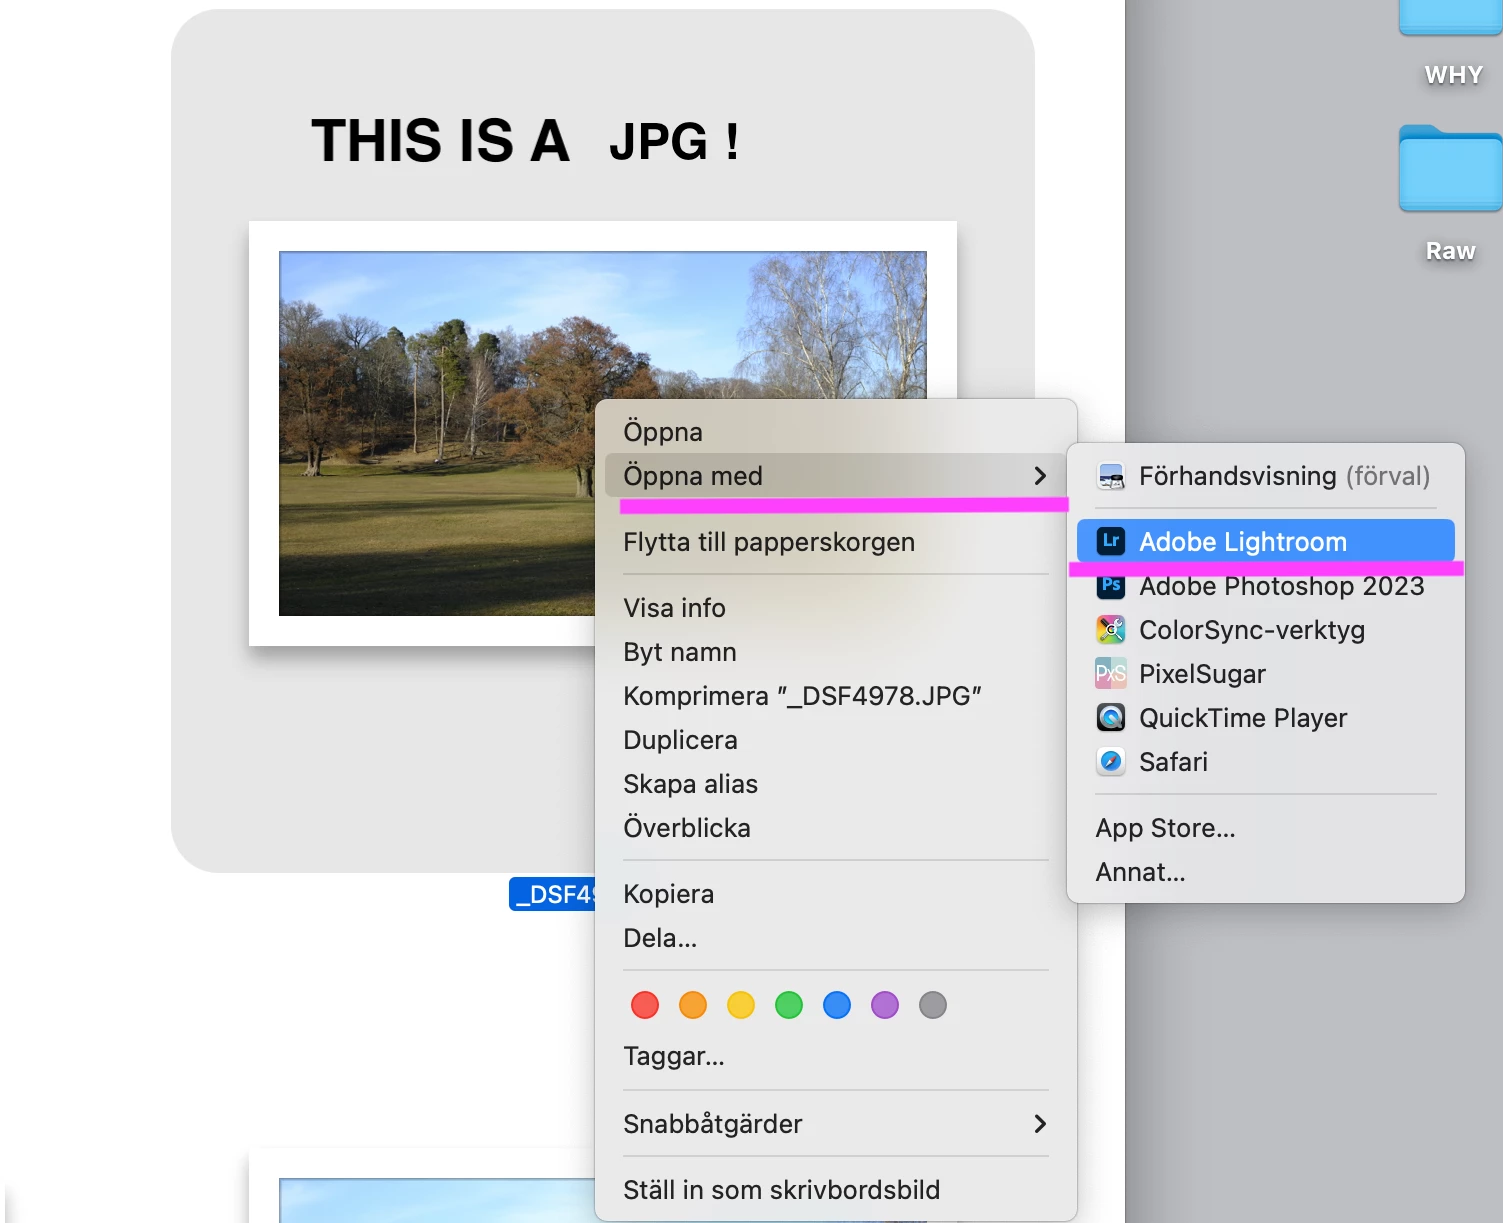Choose Överblicka
This screenshot has width=1503, height=1223.
pyautogui.click(x=836, y=828)
